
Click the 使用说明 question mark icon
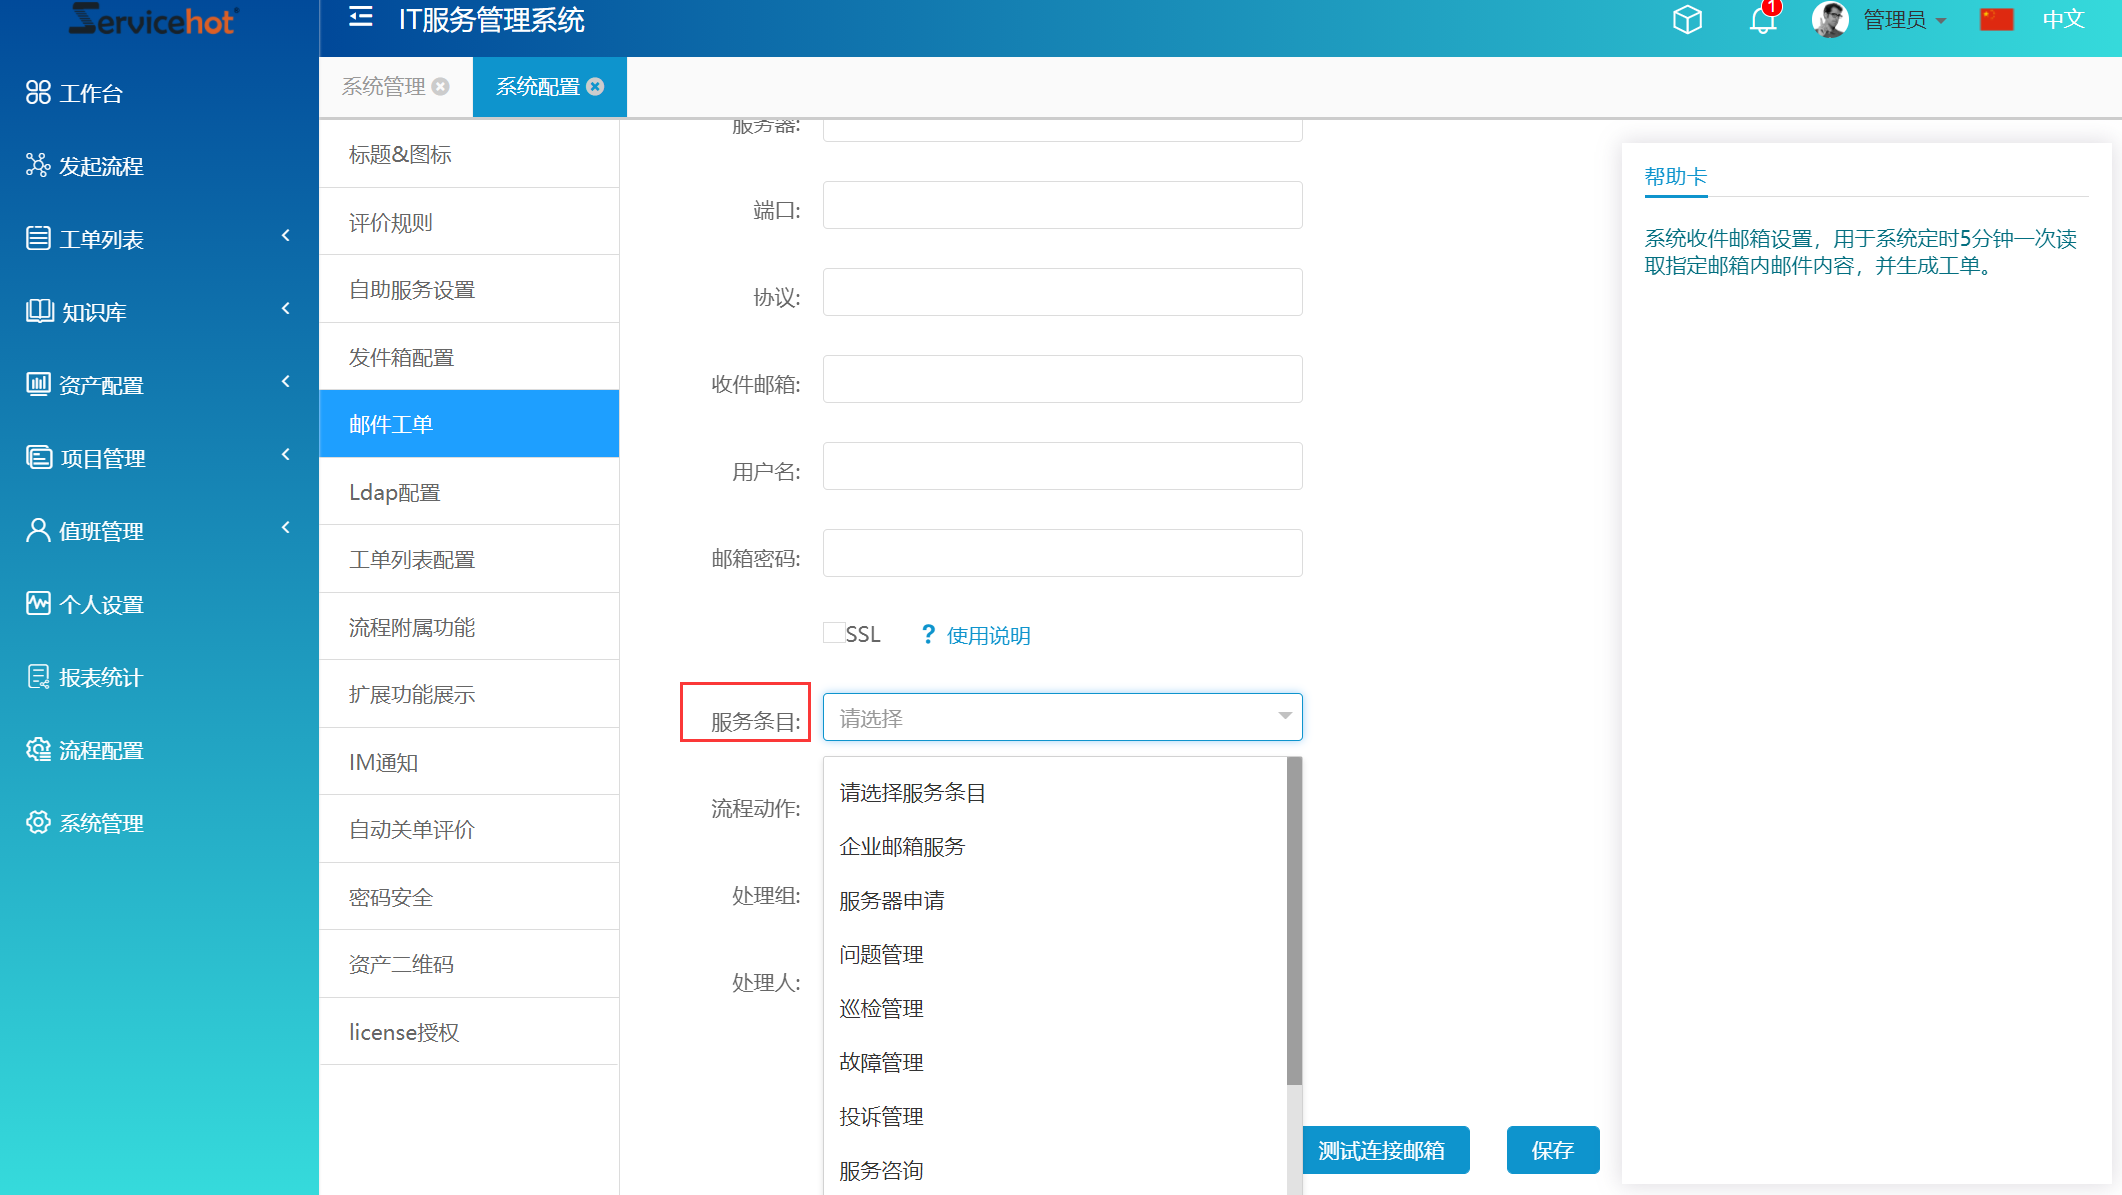(x=928, y=634)
